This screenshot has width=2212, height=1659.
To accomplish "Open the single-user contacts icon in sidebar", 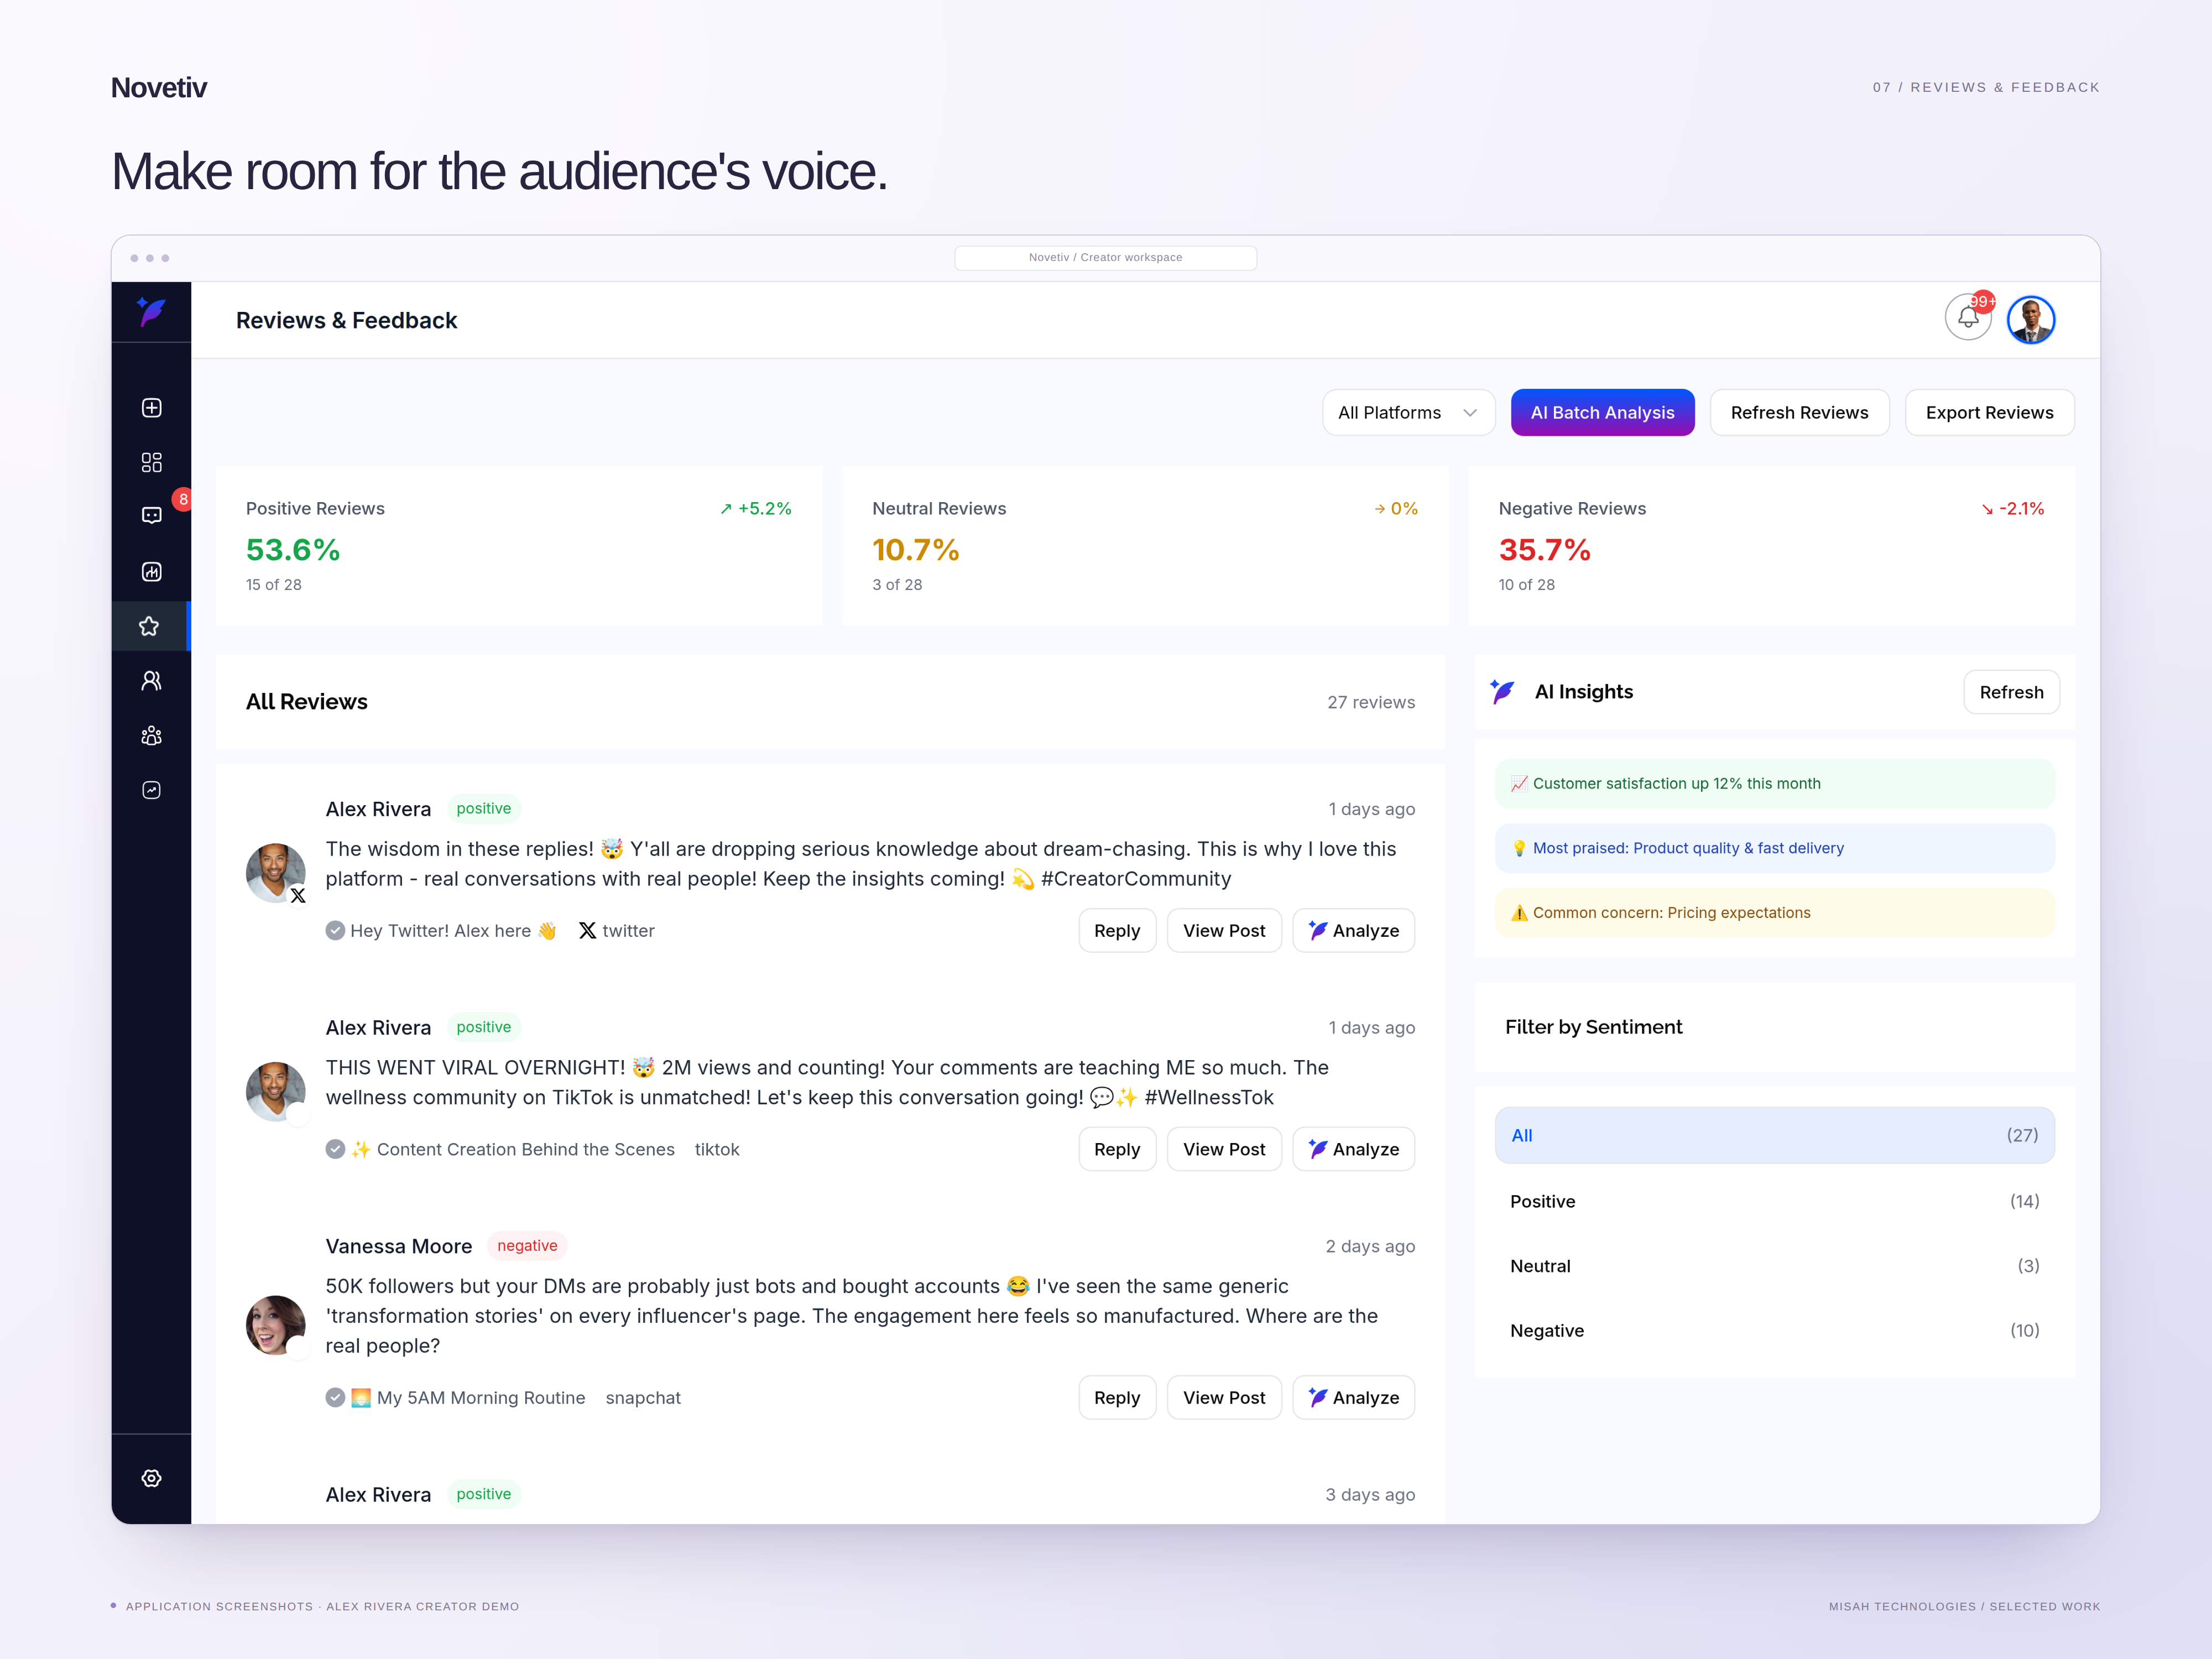I will click(x=151, y=681).
